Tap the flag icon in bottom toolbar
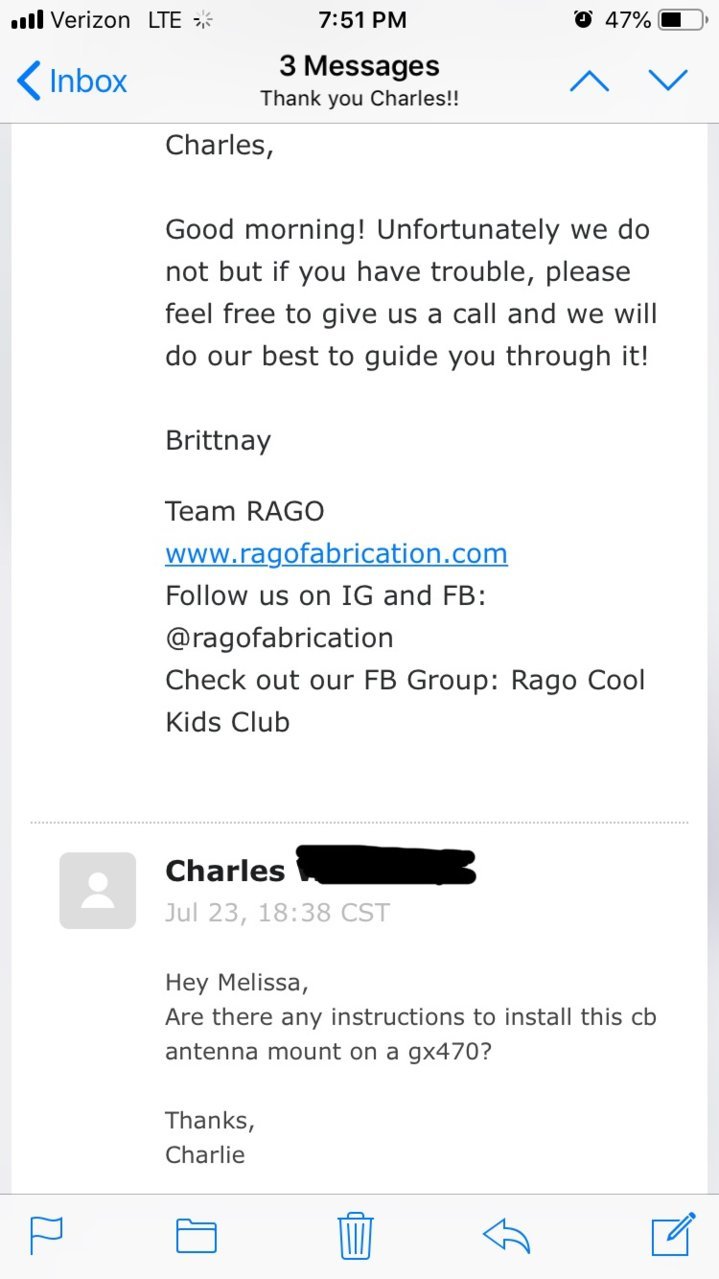The image size is (719, 1279). point(46,1235)
